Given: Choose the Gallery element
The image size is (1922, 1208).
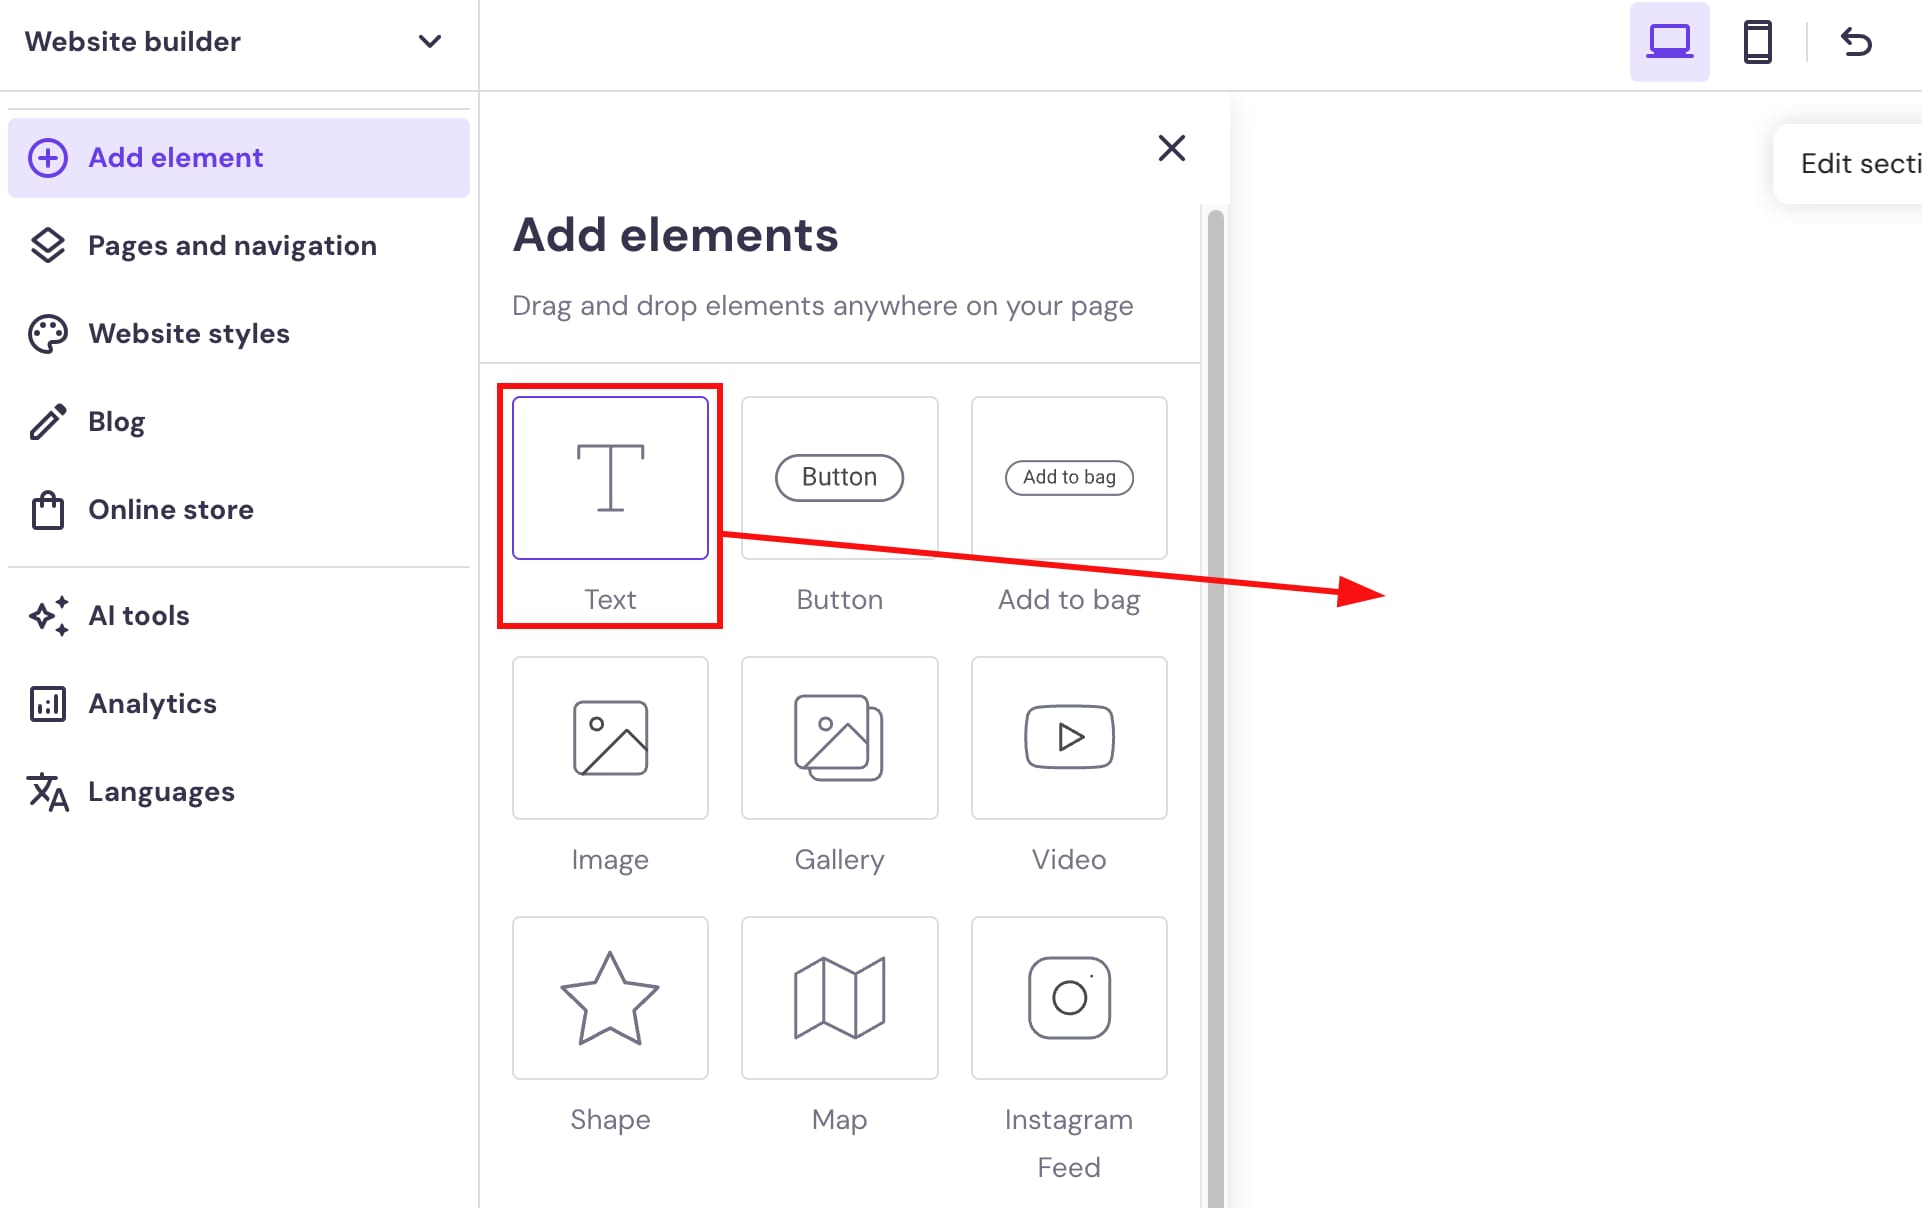Looking at the screenshot, I should (839, 738).
